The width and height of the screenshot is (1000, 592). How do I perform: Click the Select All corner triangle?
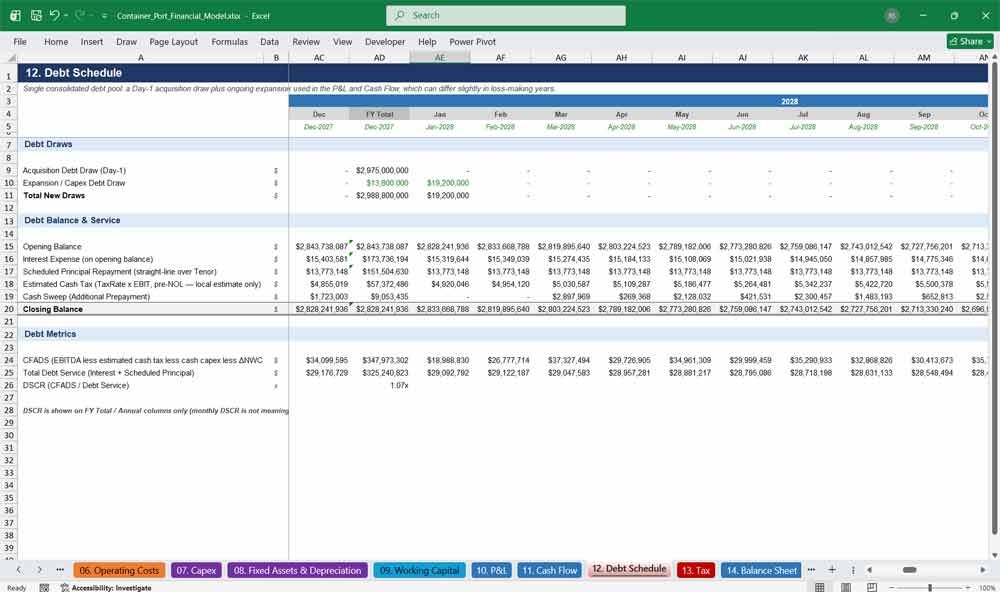point(10,58)
